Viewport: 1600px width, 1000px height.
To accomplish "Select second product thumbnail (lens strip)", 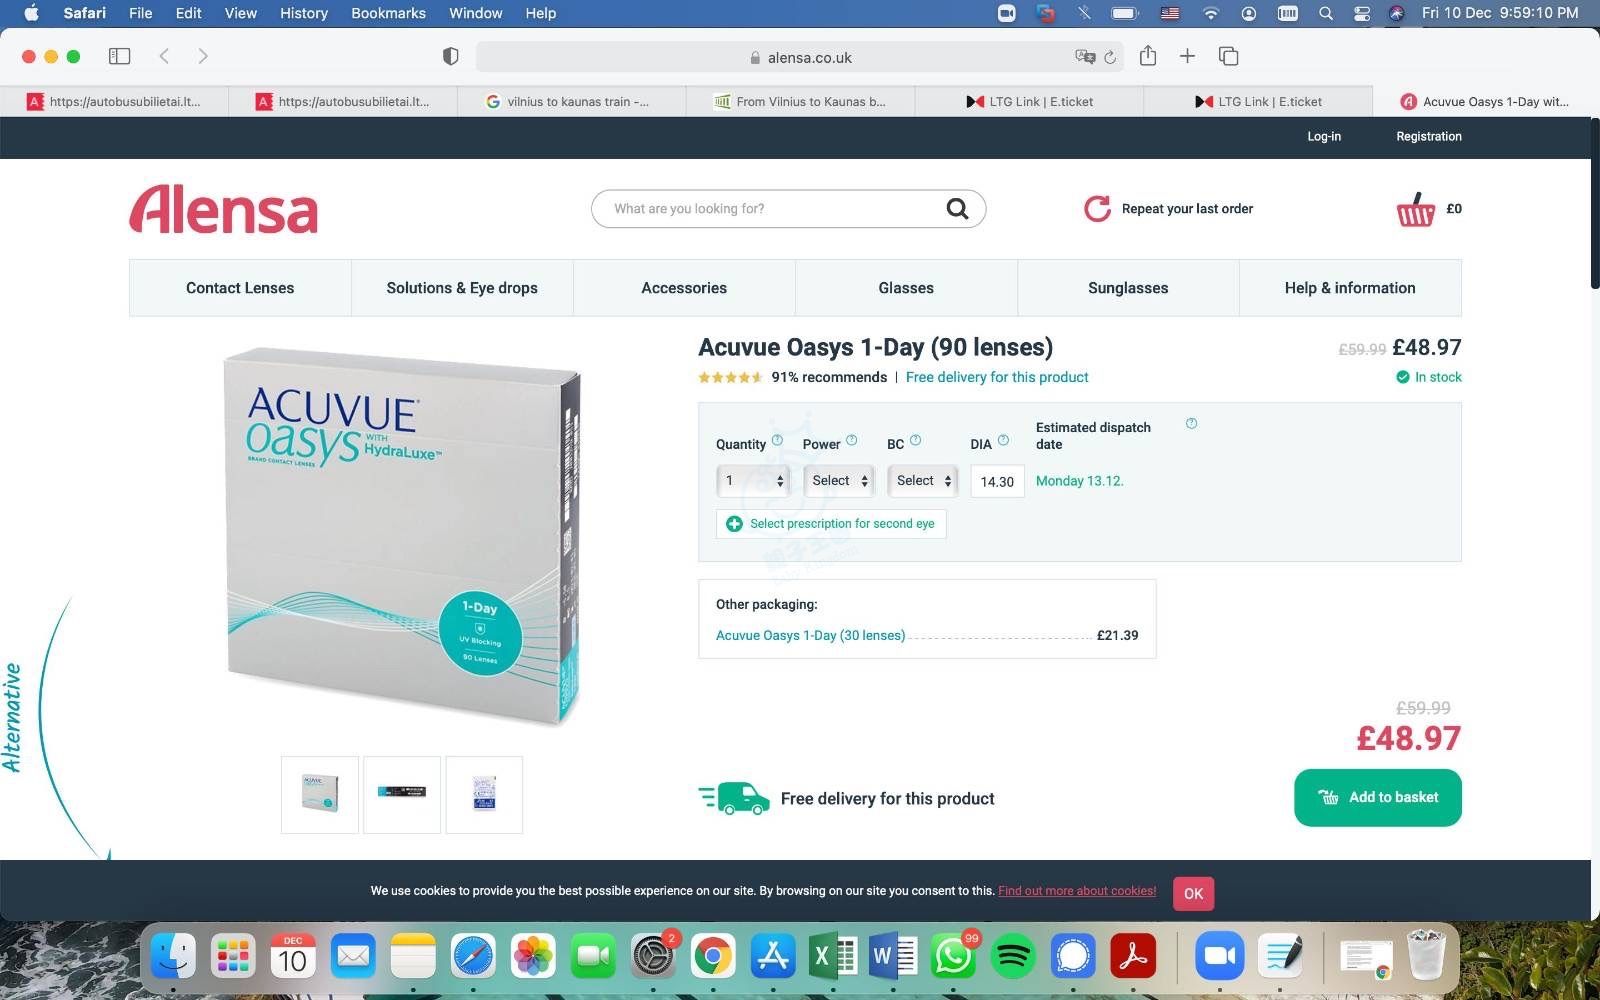I will click(x=402, y=795).
